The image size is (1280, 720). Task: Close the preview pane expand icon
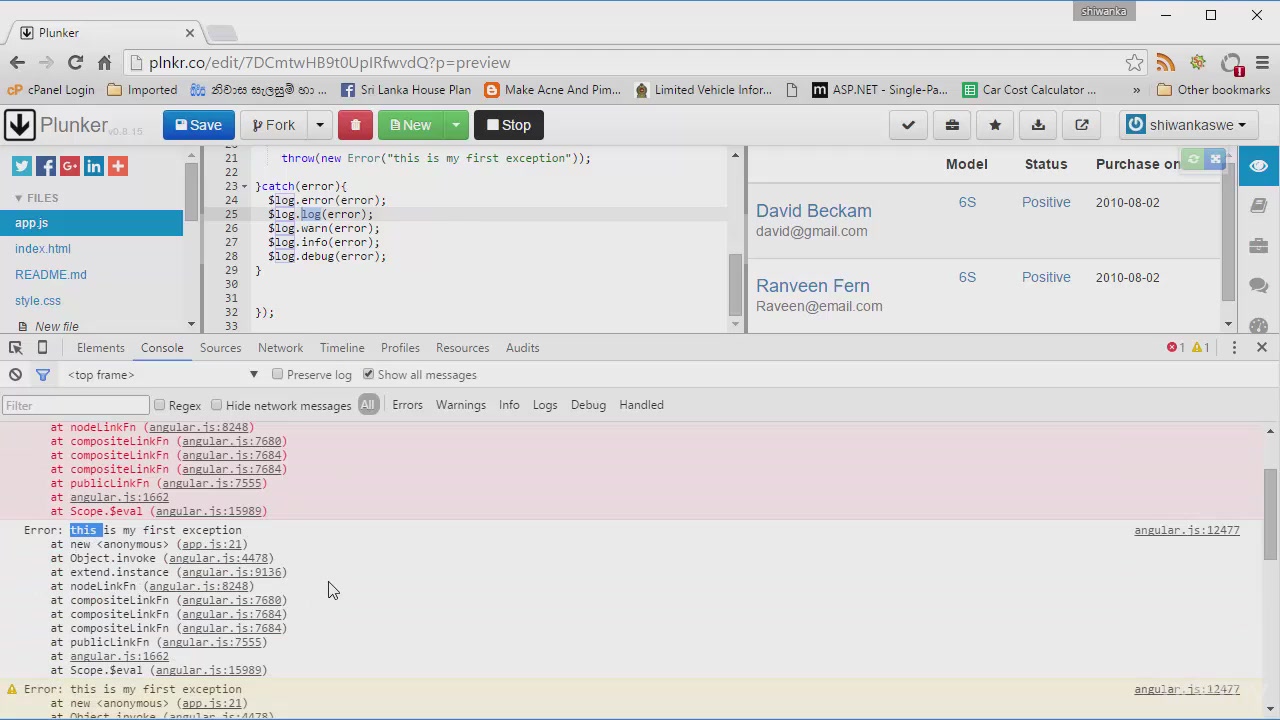tap(1215, 160)
